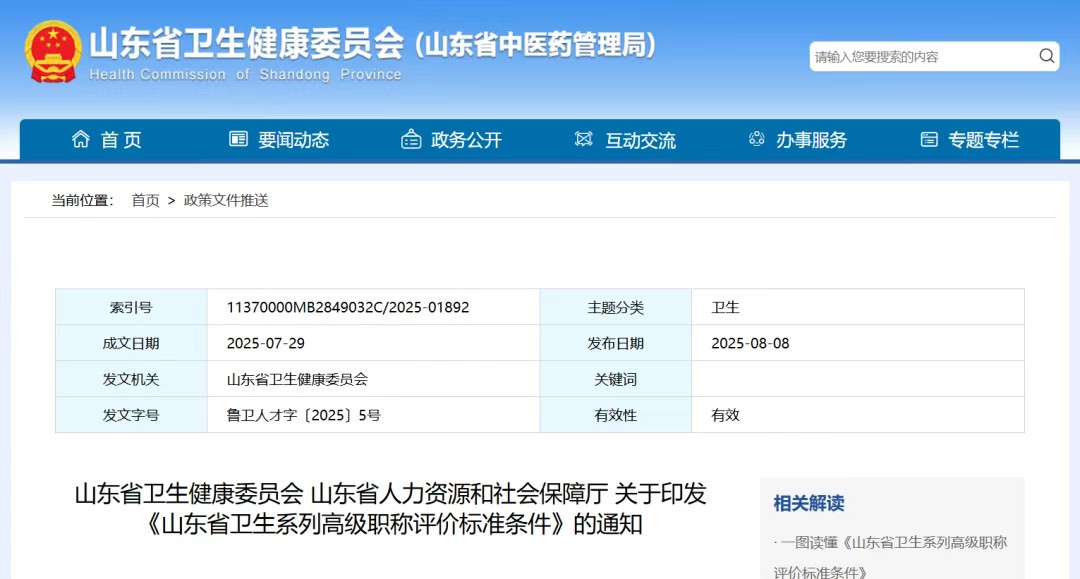Click the 关键词 label cell

[x=616, y=379]
